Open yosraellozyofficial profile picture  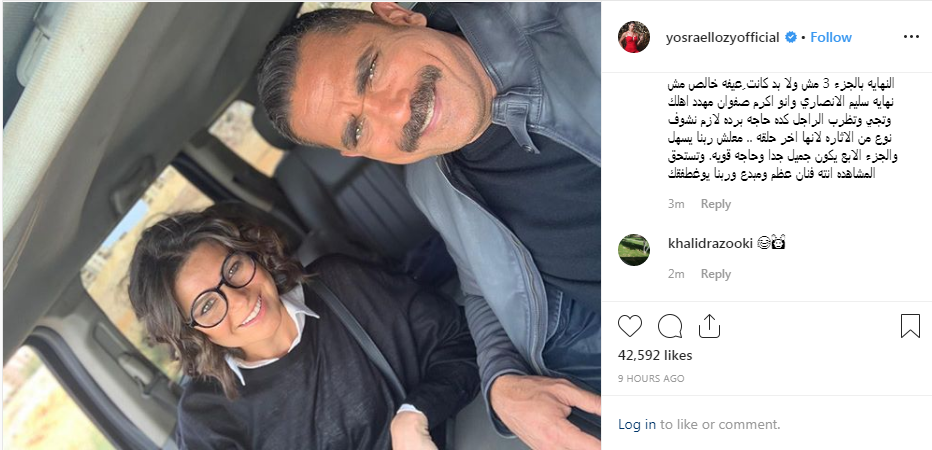tap(634, 37)
